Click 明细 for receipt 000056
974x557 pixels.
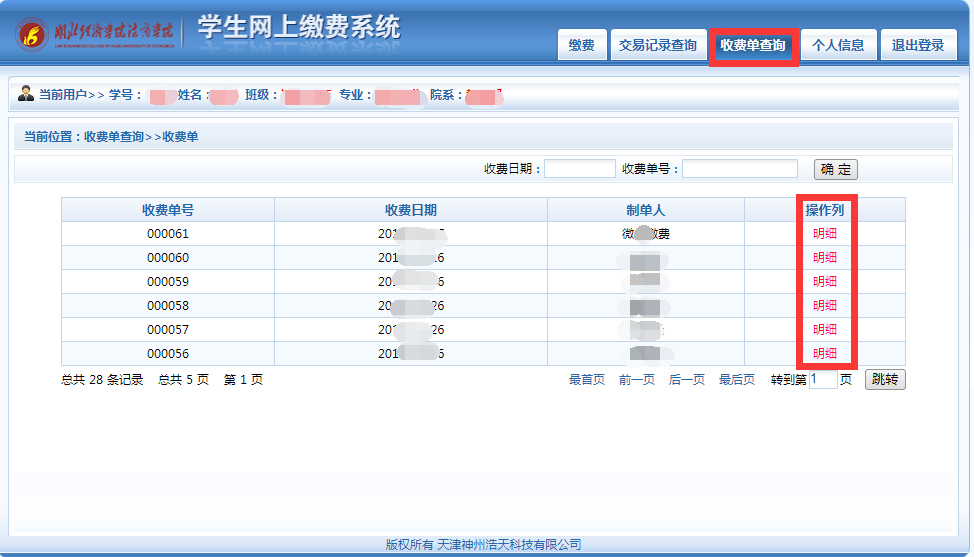825,354
